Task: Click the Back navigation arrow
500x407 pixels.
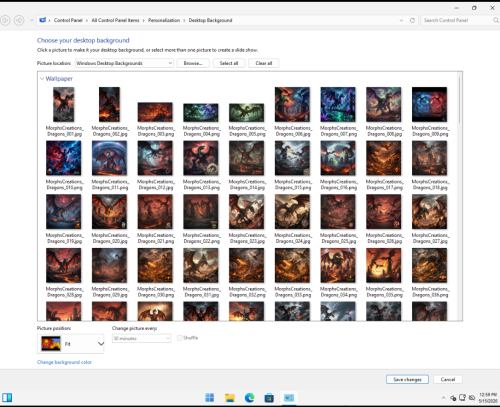Action: 5,20
